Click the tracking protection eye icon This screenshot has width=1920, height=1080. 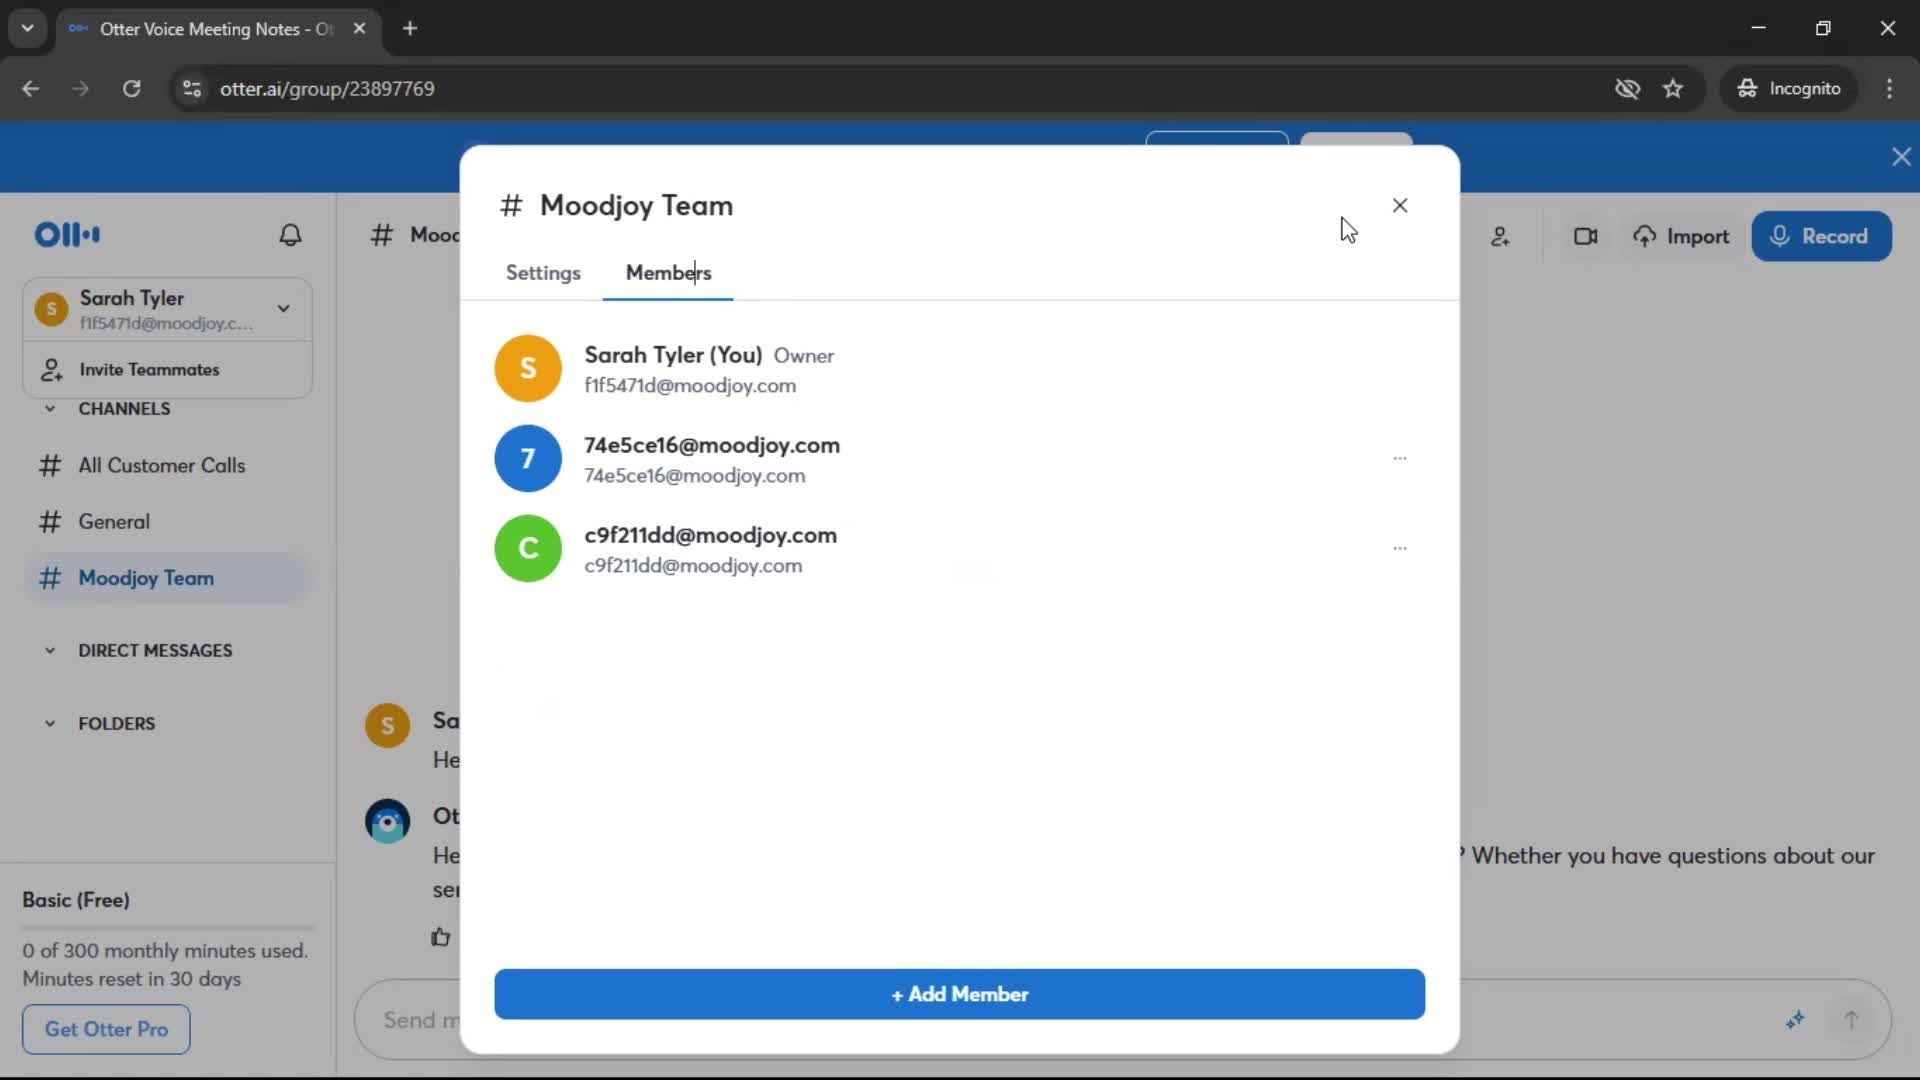click(1627, 89)
